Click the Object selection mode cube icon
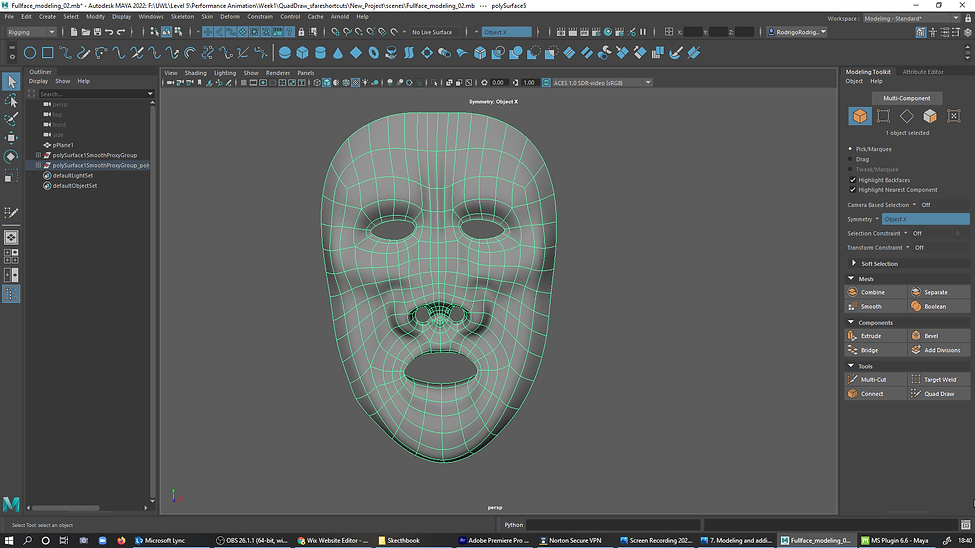This screenshot has height=548, width=975. (859, 116)
